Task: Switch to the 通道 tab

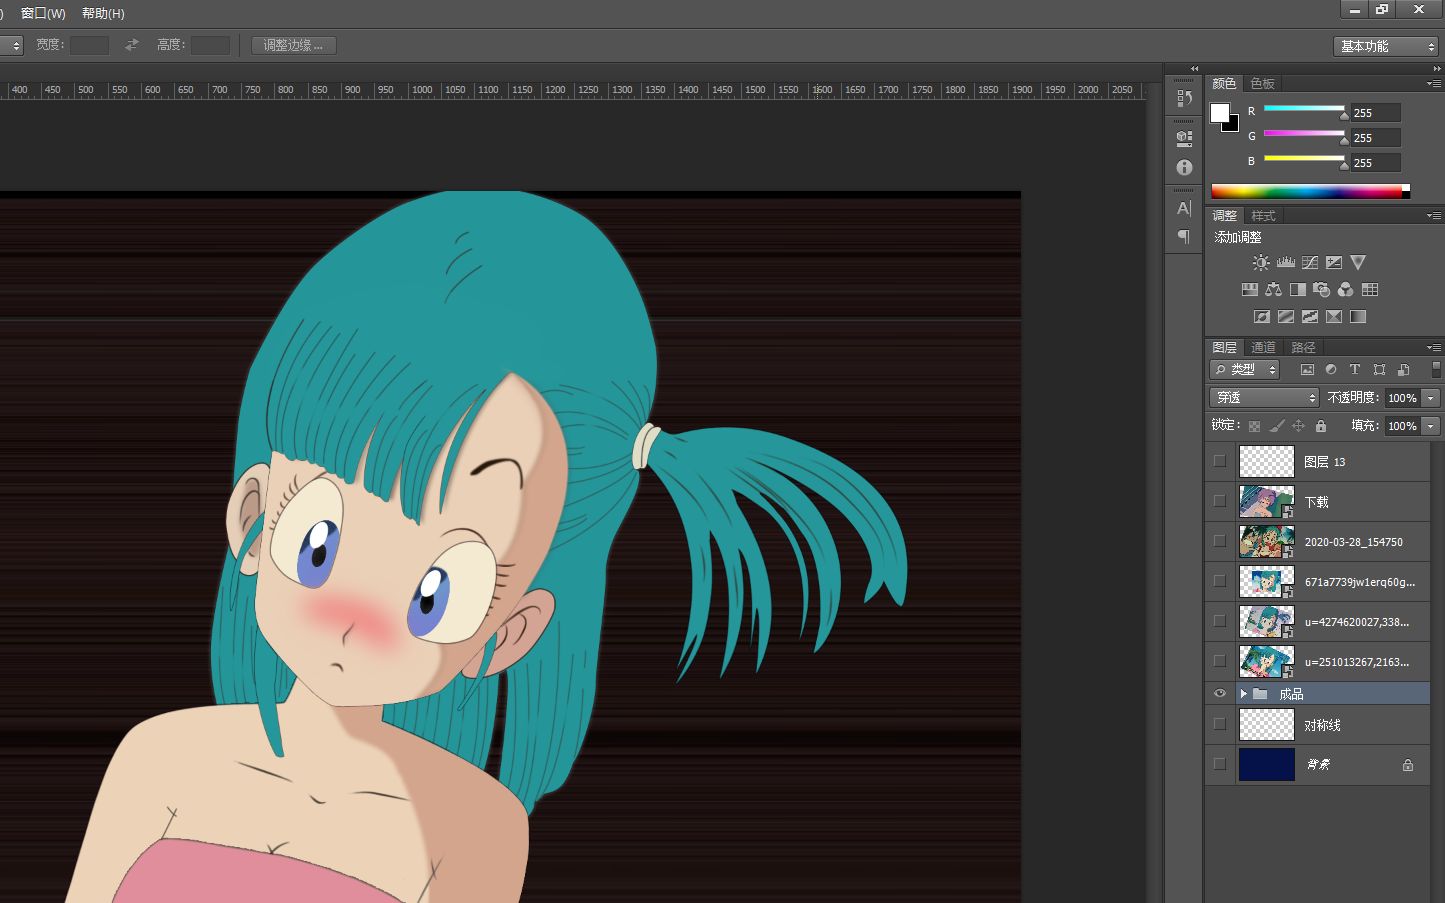Action: (x=1263, y=348)
